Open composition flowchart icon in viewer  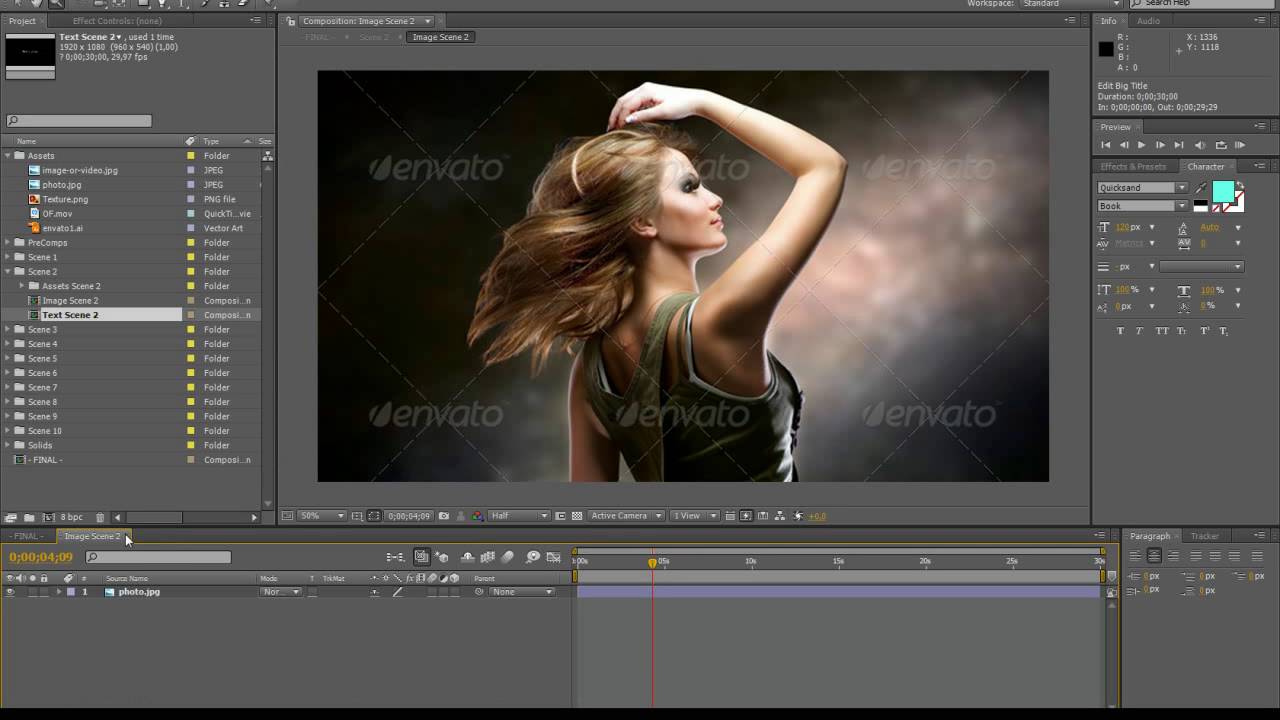click(x=780, y=516)
